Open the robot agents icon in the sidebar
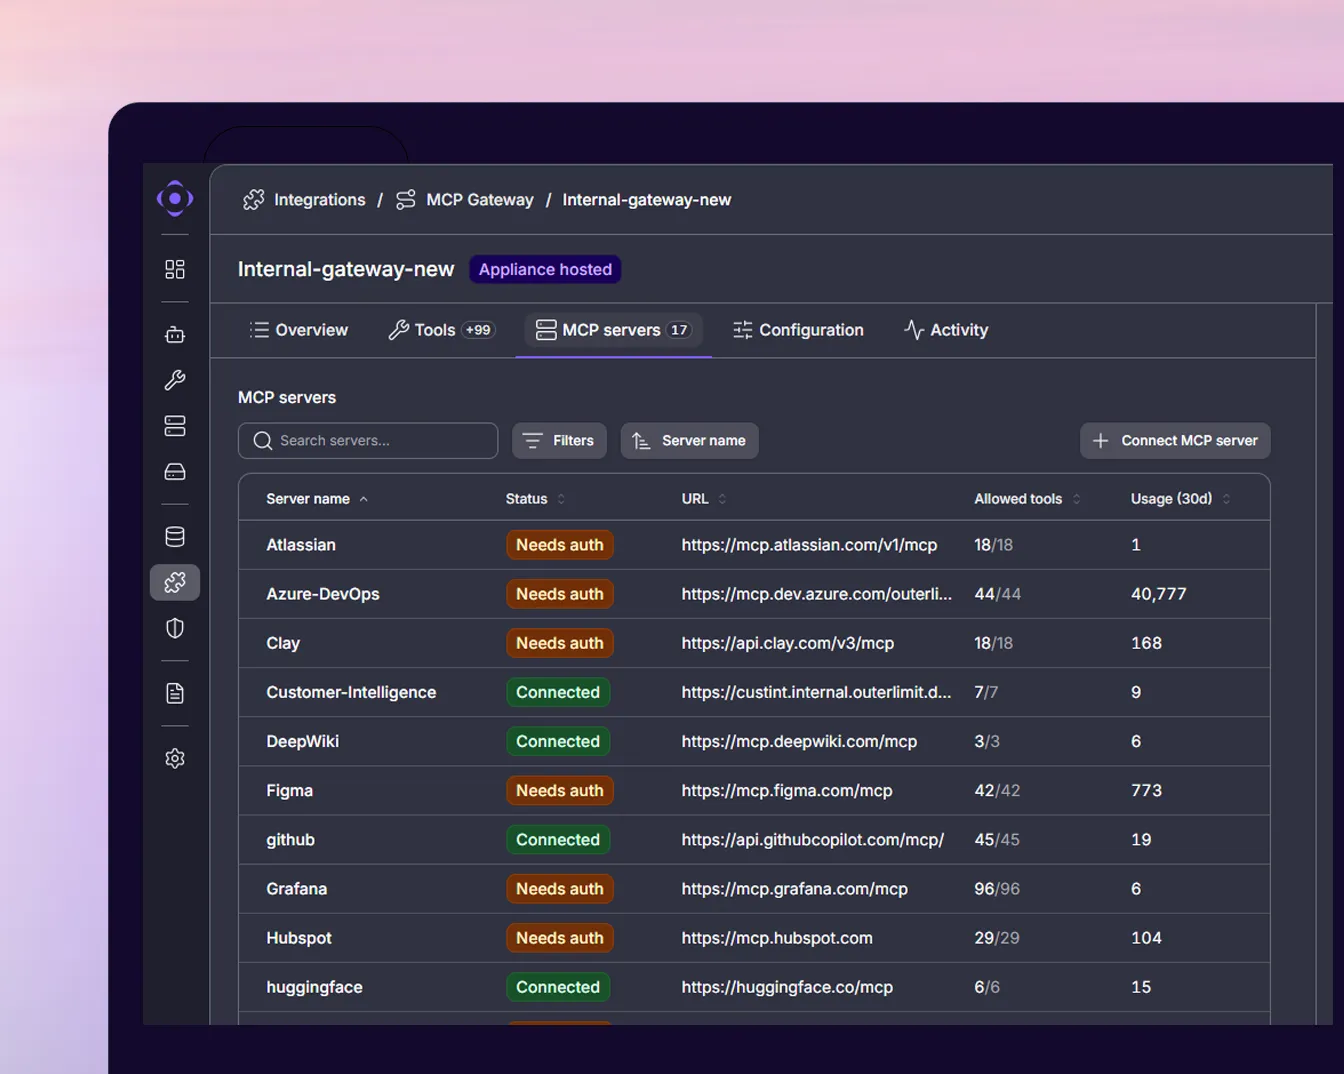The width and height of the screenshot is (1344, 1074). pos(175,335)
